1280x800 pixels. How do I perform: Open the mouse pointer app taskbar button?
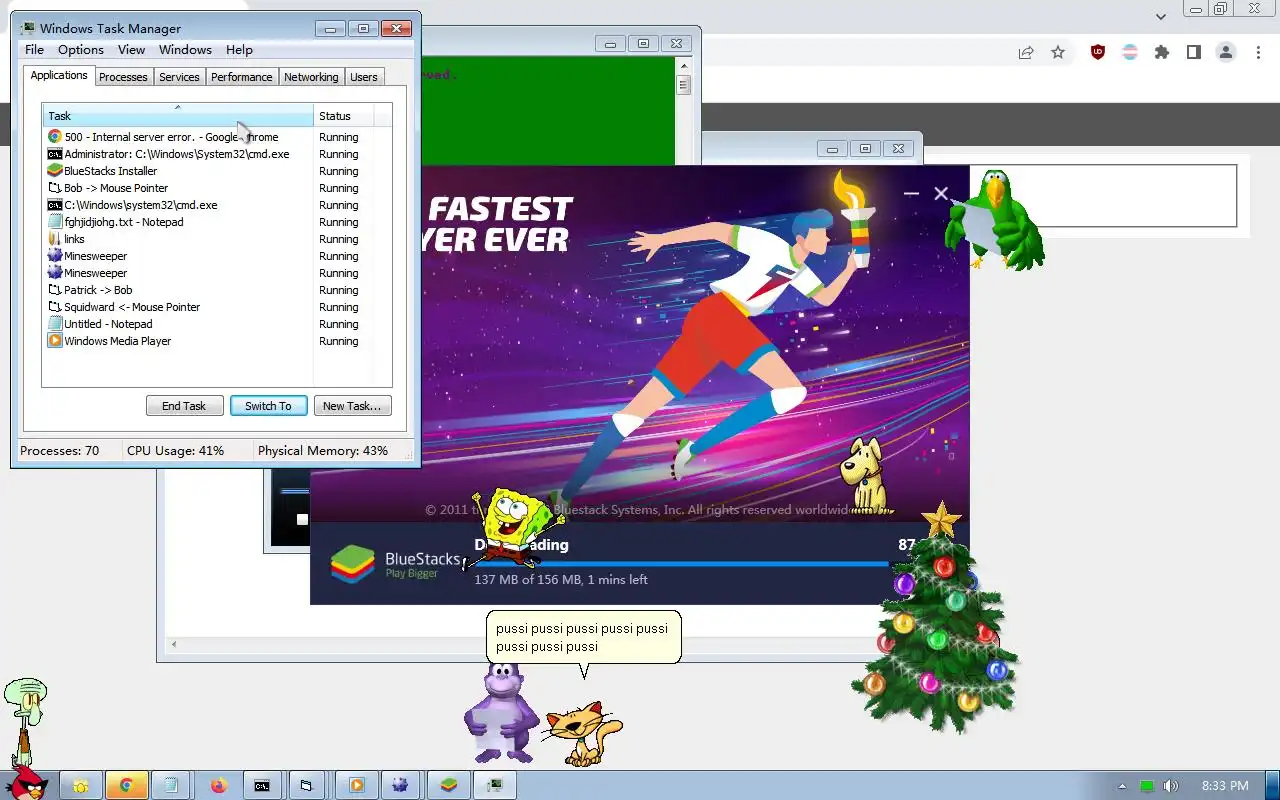306,785
